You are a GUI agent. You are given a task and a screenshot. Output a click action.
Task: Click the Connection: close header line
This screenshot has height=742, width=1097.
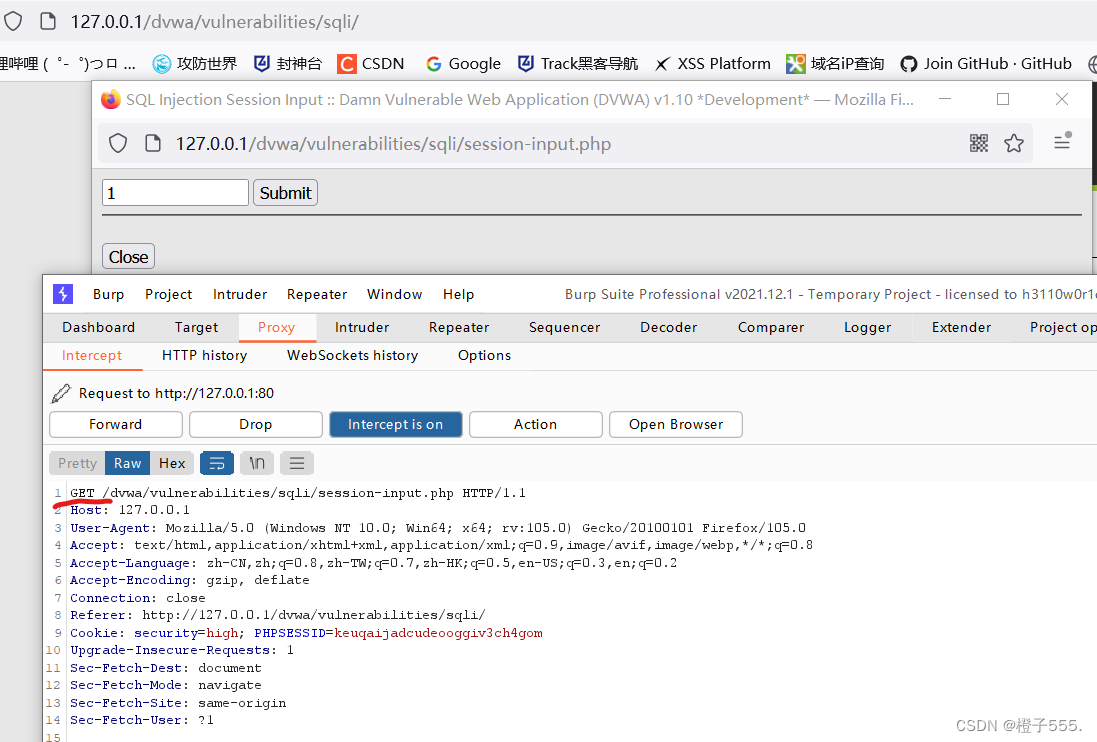(x=137, y=597)
